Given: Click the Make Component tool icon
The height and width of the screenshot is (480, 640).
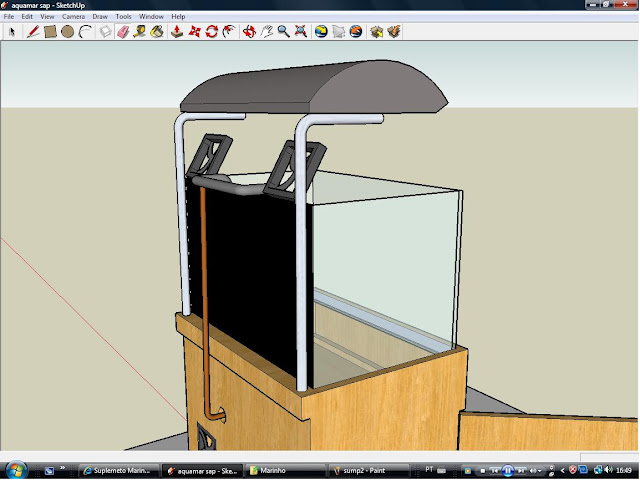Looking at the screenshot, I should [x=105, y=32].
